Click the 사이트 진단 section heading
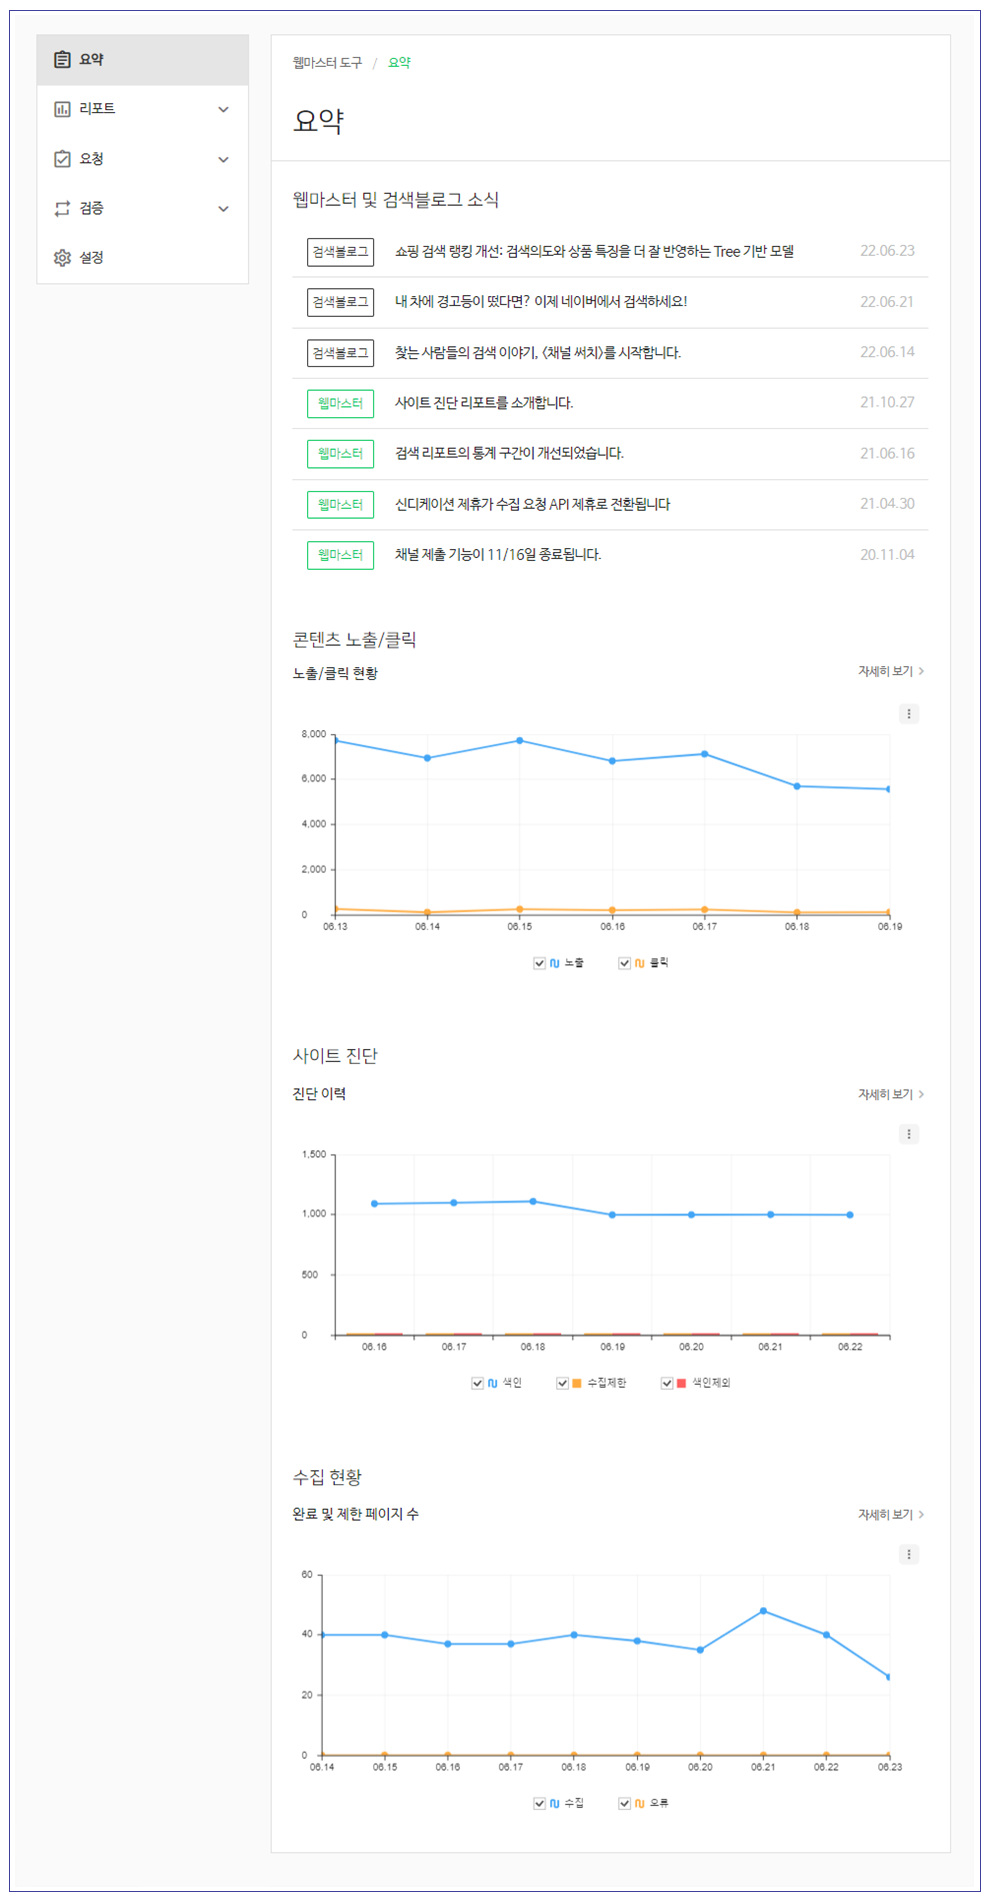The image size is (989, 1902). tap(335, 1056)
